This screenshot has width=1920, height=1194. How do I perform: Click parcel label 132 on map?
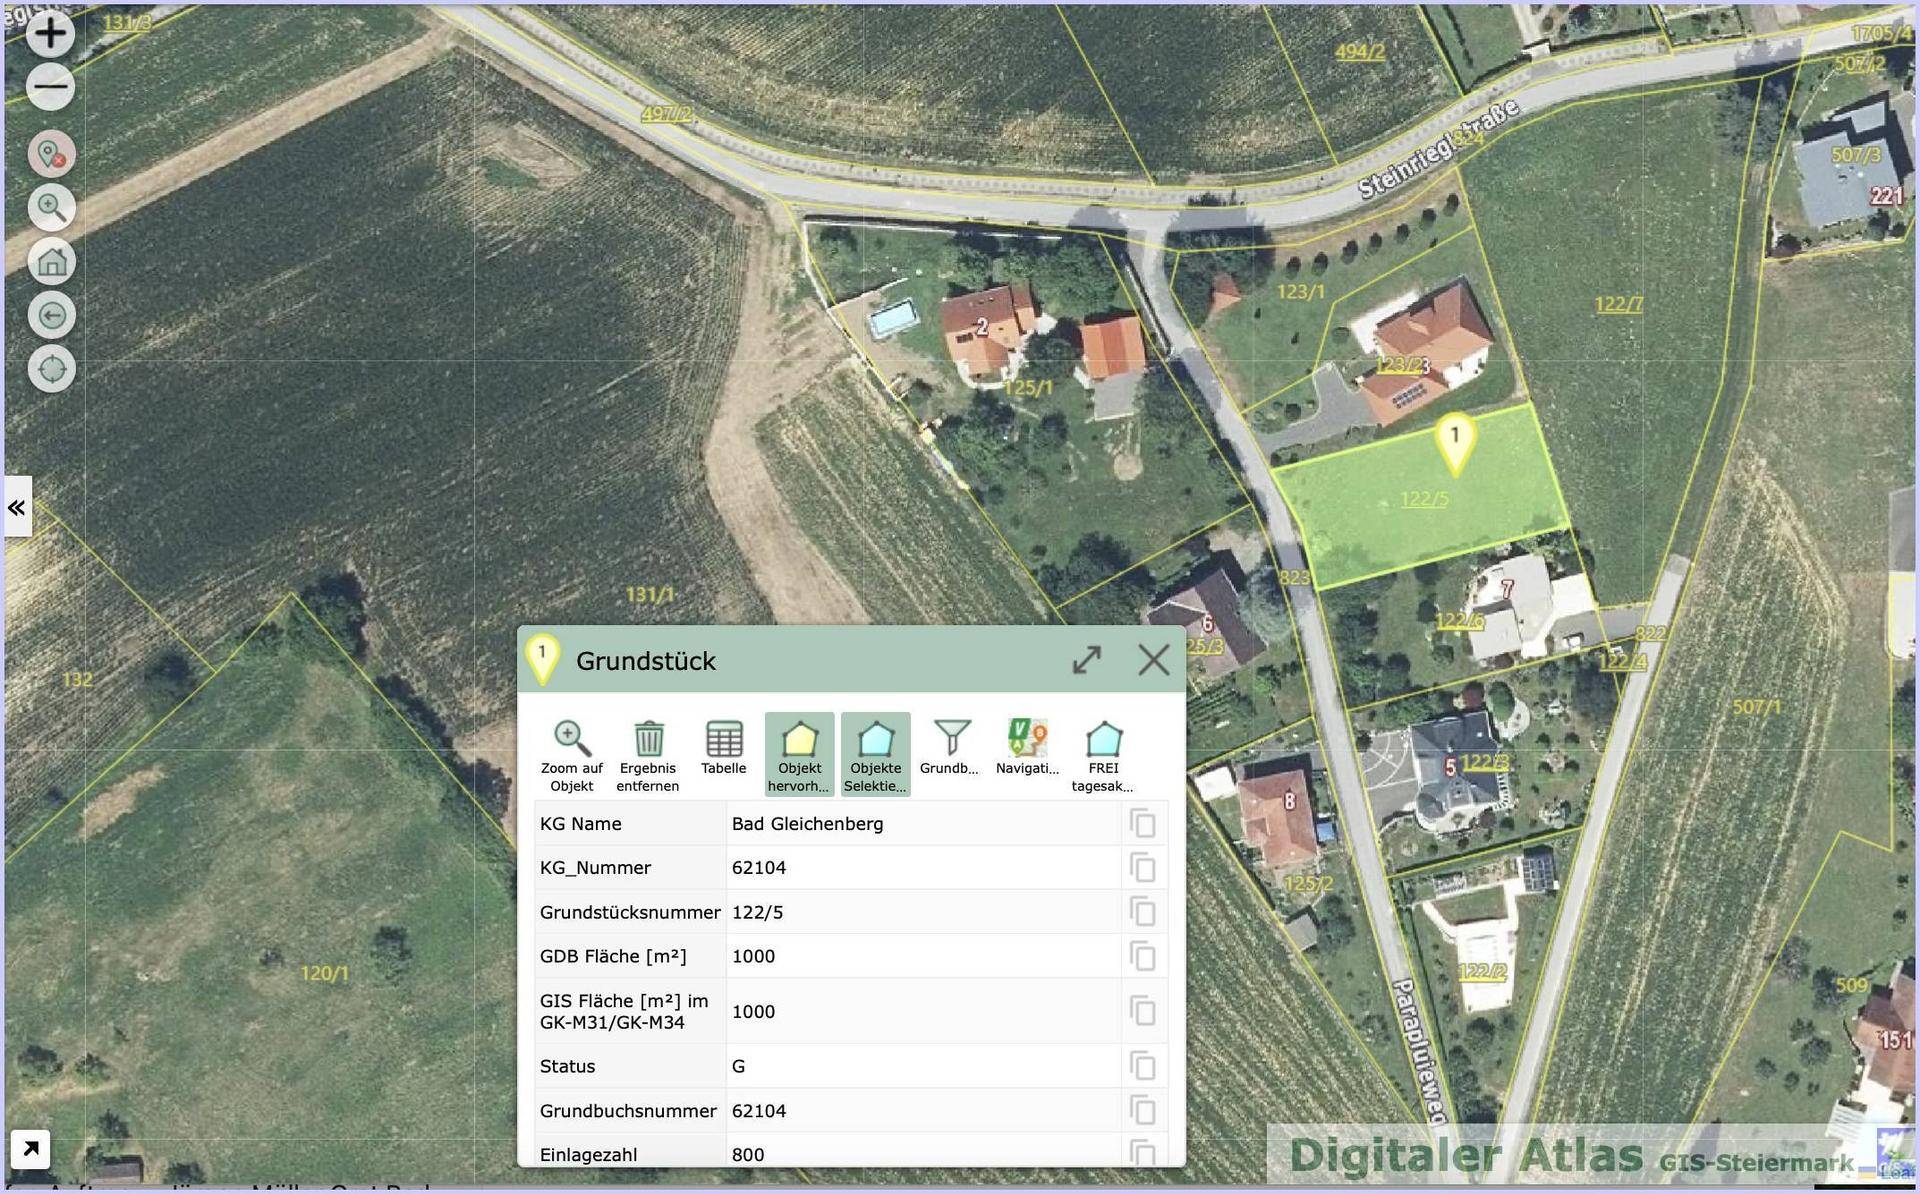tap(78, 680)
